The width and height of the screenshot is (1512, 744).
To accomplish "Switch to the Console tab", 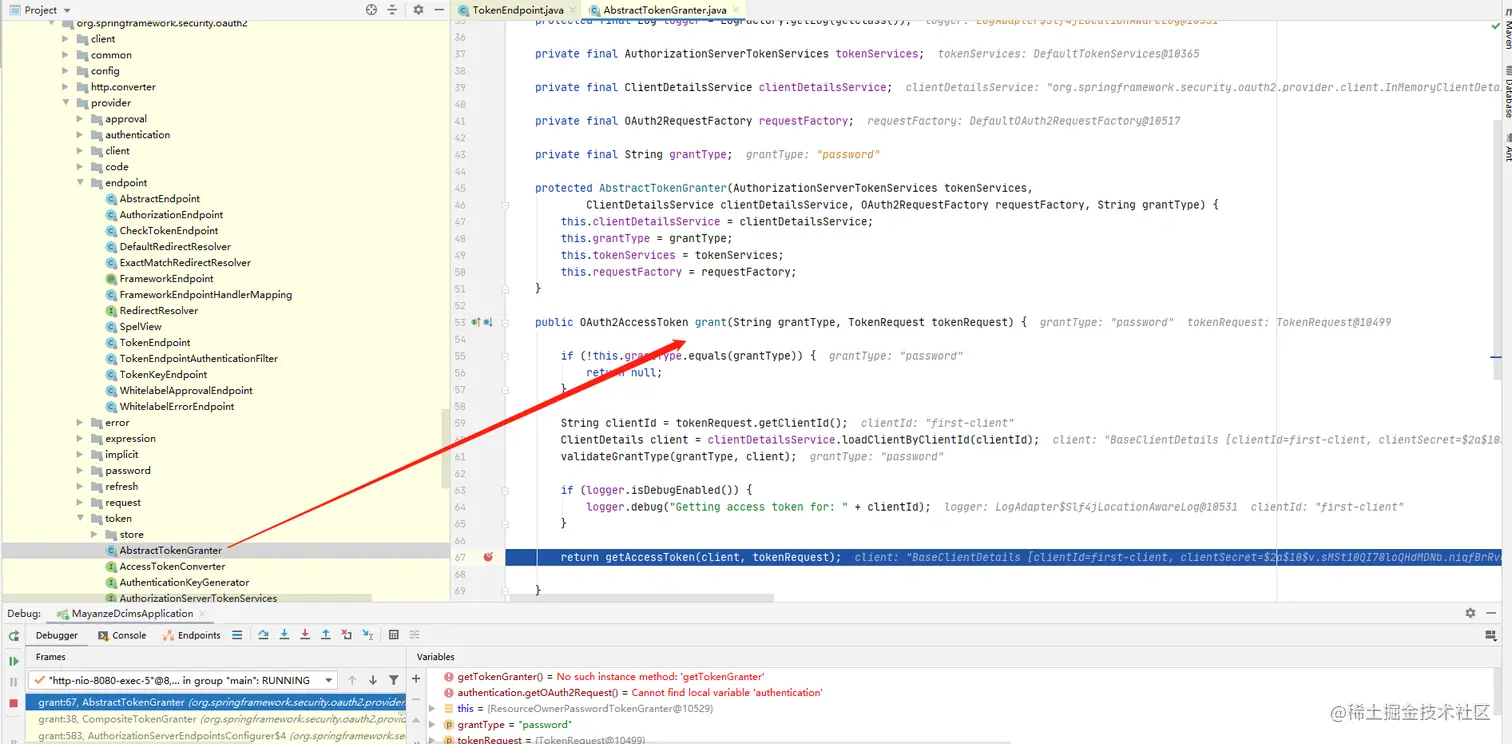I will pyautogui.click(x=122, y=635).
